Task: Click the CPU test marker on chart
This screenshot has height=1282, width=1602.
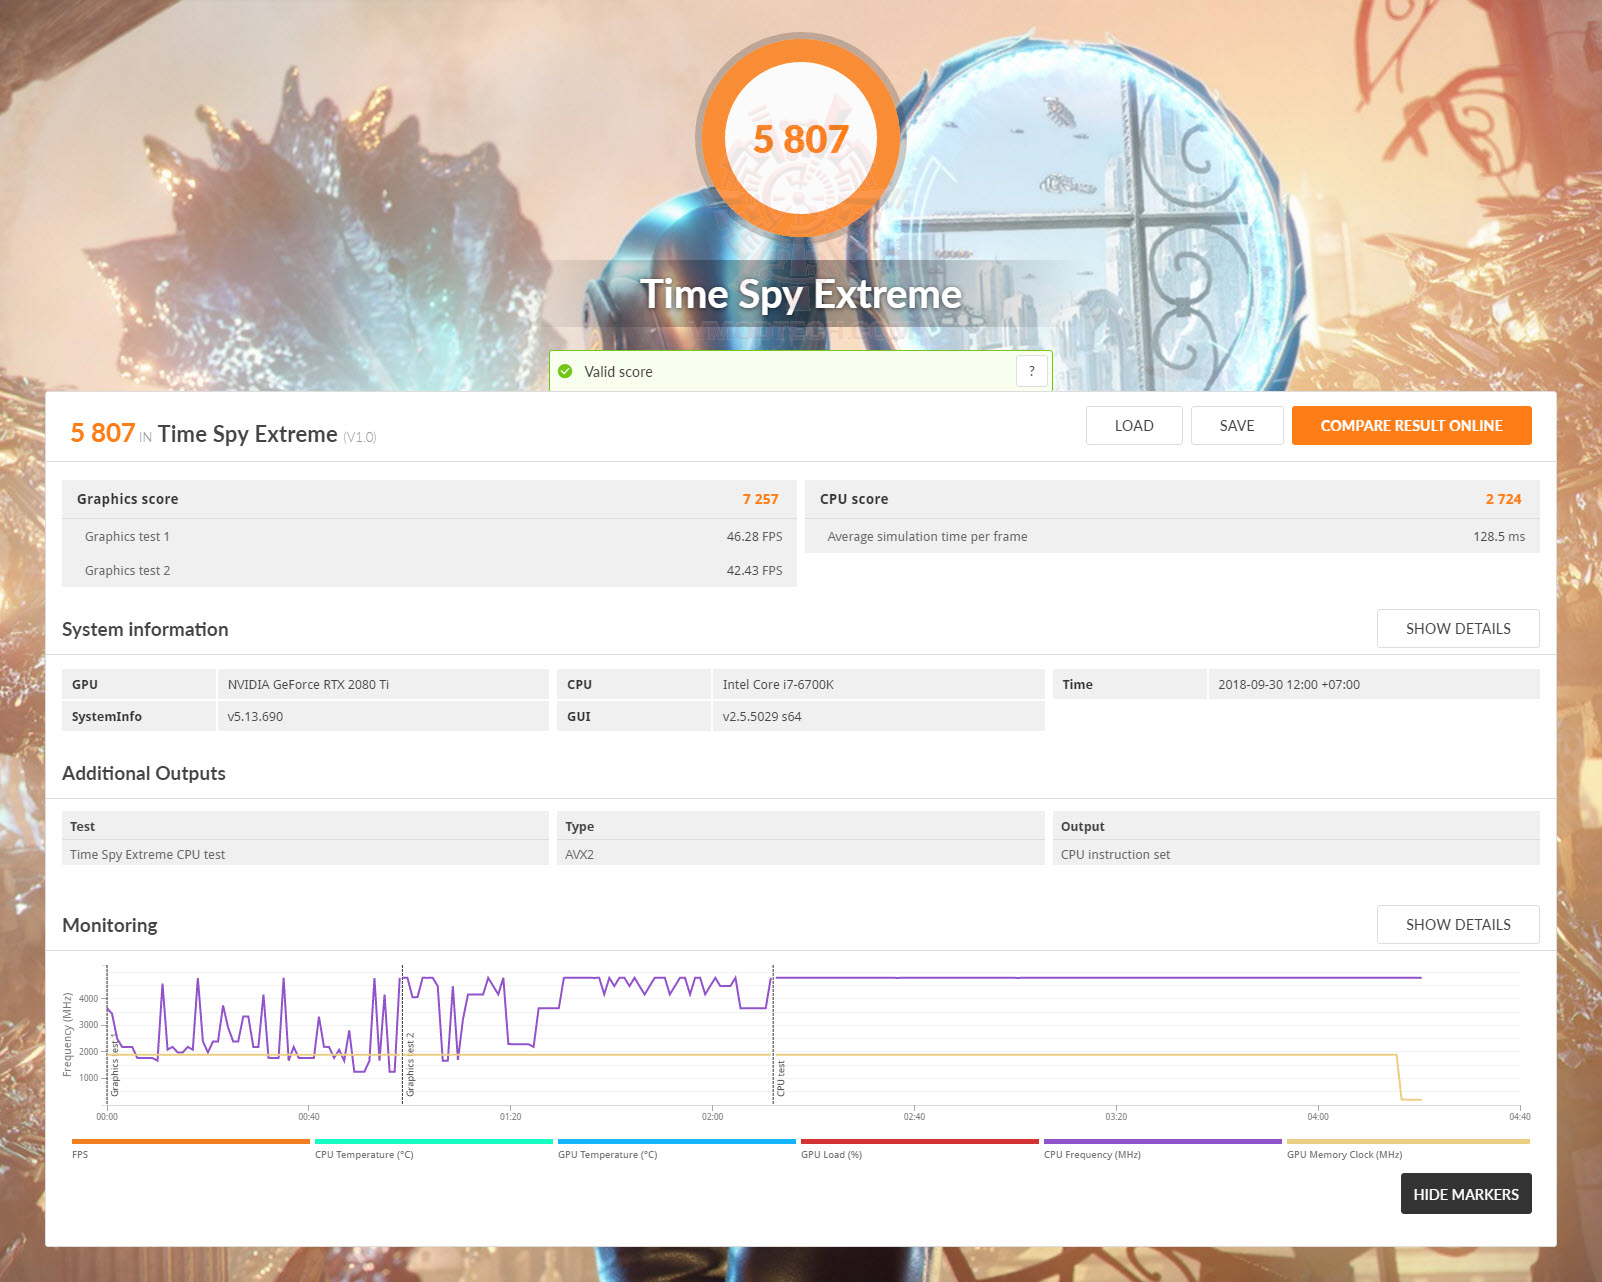Action: [x=781, y=1078]
